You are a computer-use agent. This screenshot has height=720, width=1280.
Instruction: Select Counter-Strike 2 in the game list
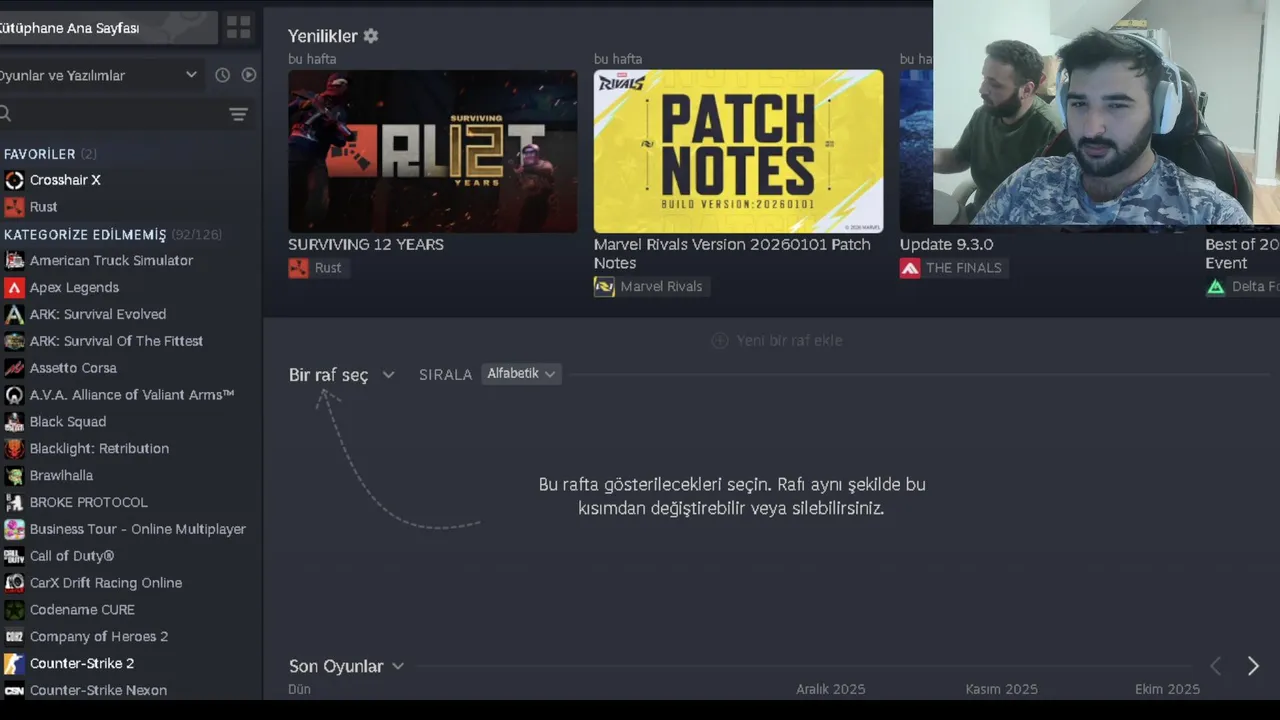[82, 664]
